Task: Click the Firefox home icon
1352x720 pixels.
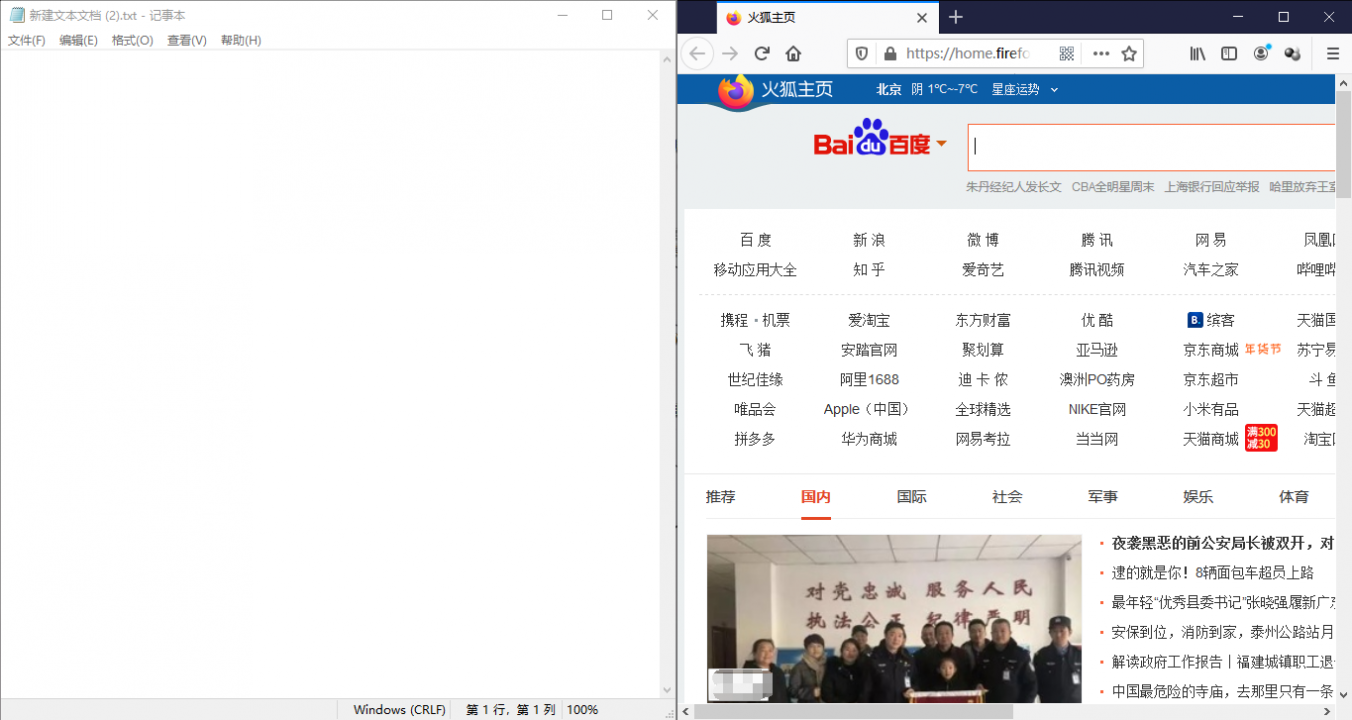Action: point(793,54)
